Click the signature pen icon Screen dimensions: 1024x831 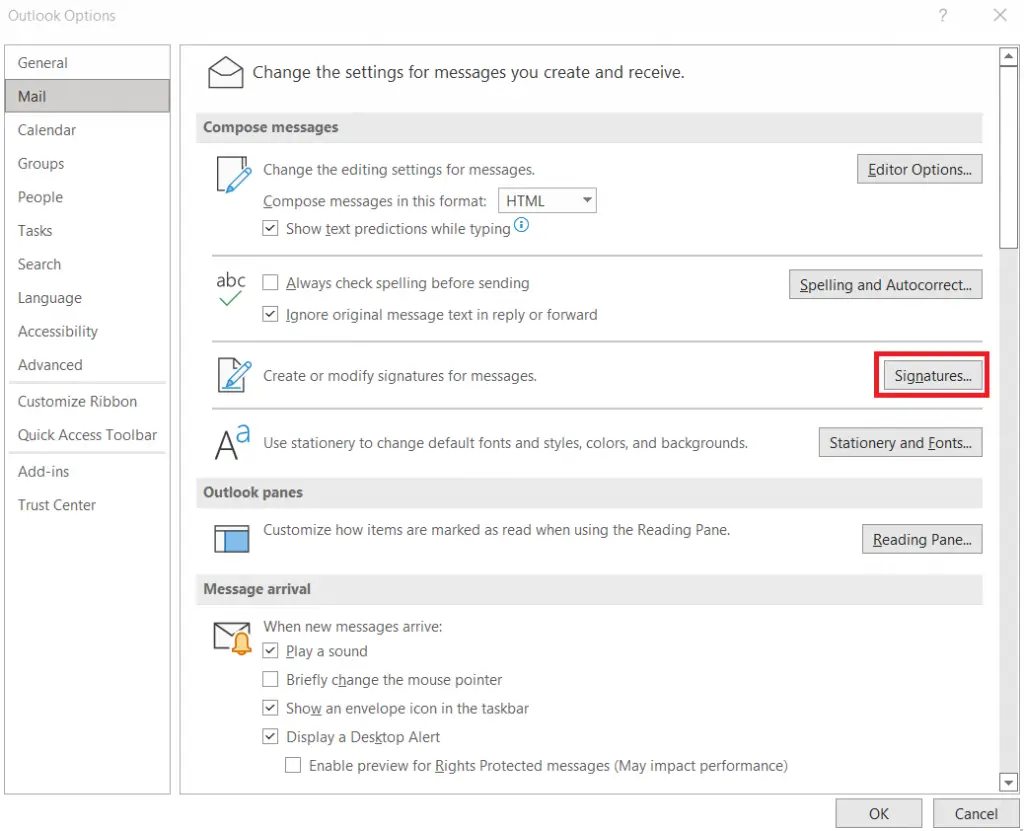coord(234,375)
